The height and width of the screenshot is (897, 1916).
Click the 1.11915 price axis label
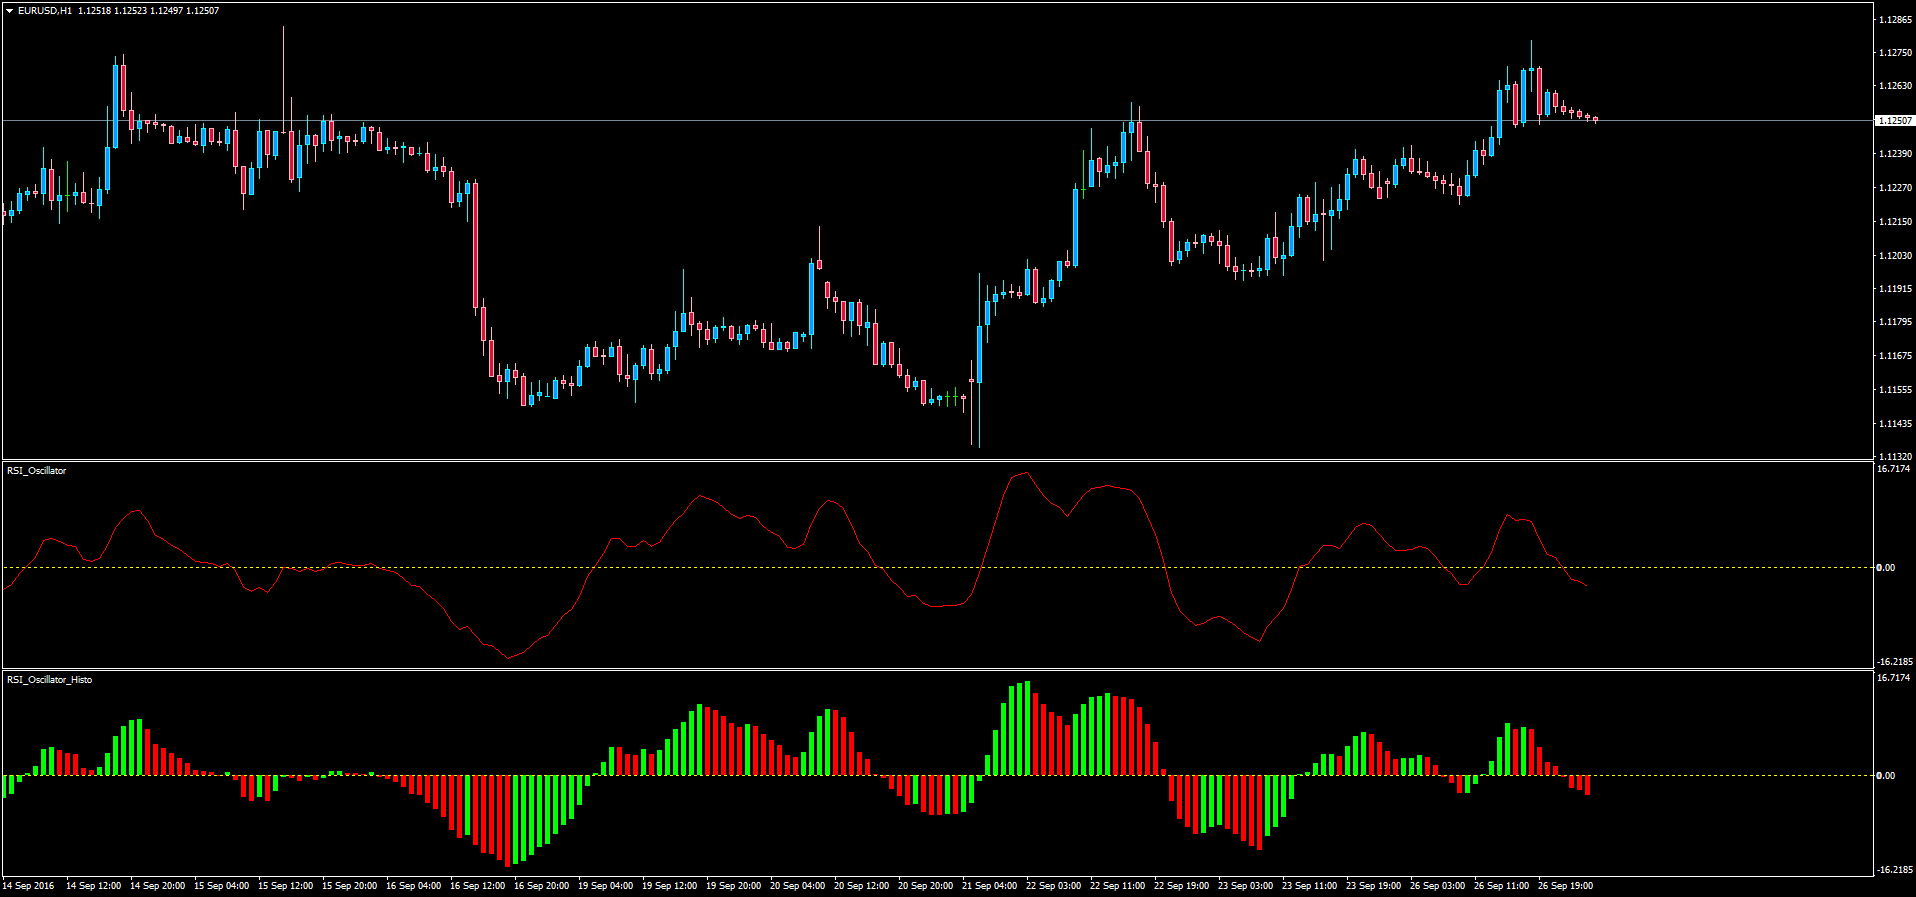pyautogui.click(x=1895, y=288)
